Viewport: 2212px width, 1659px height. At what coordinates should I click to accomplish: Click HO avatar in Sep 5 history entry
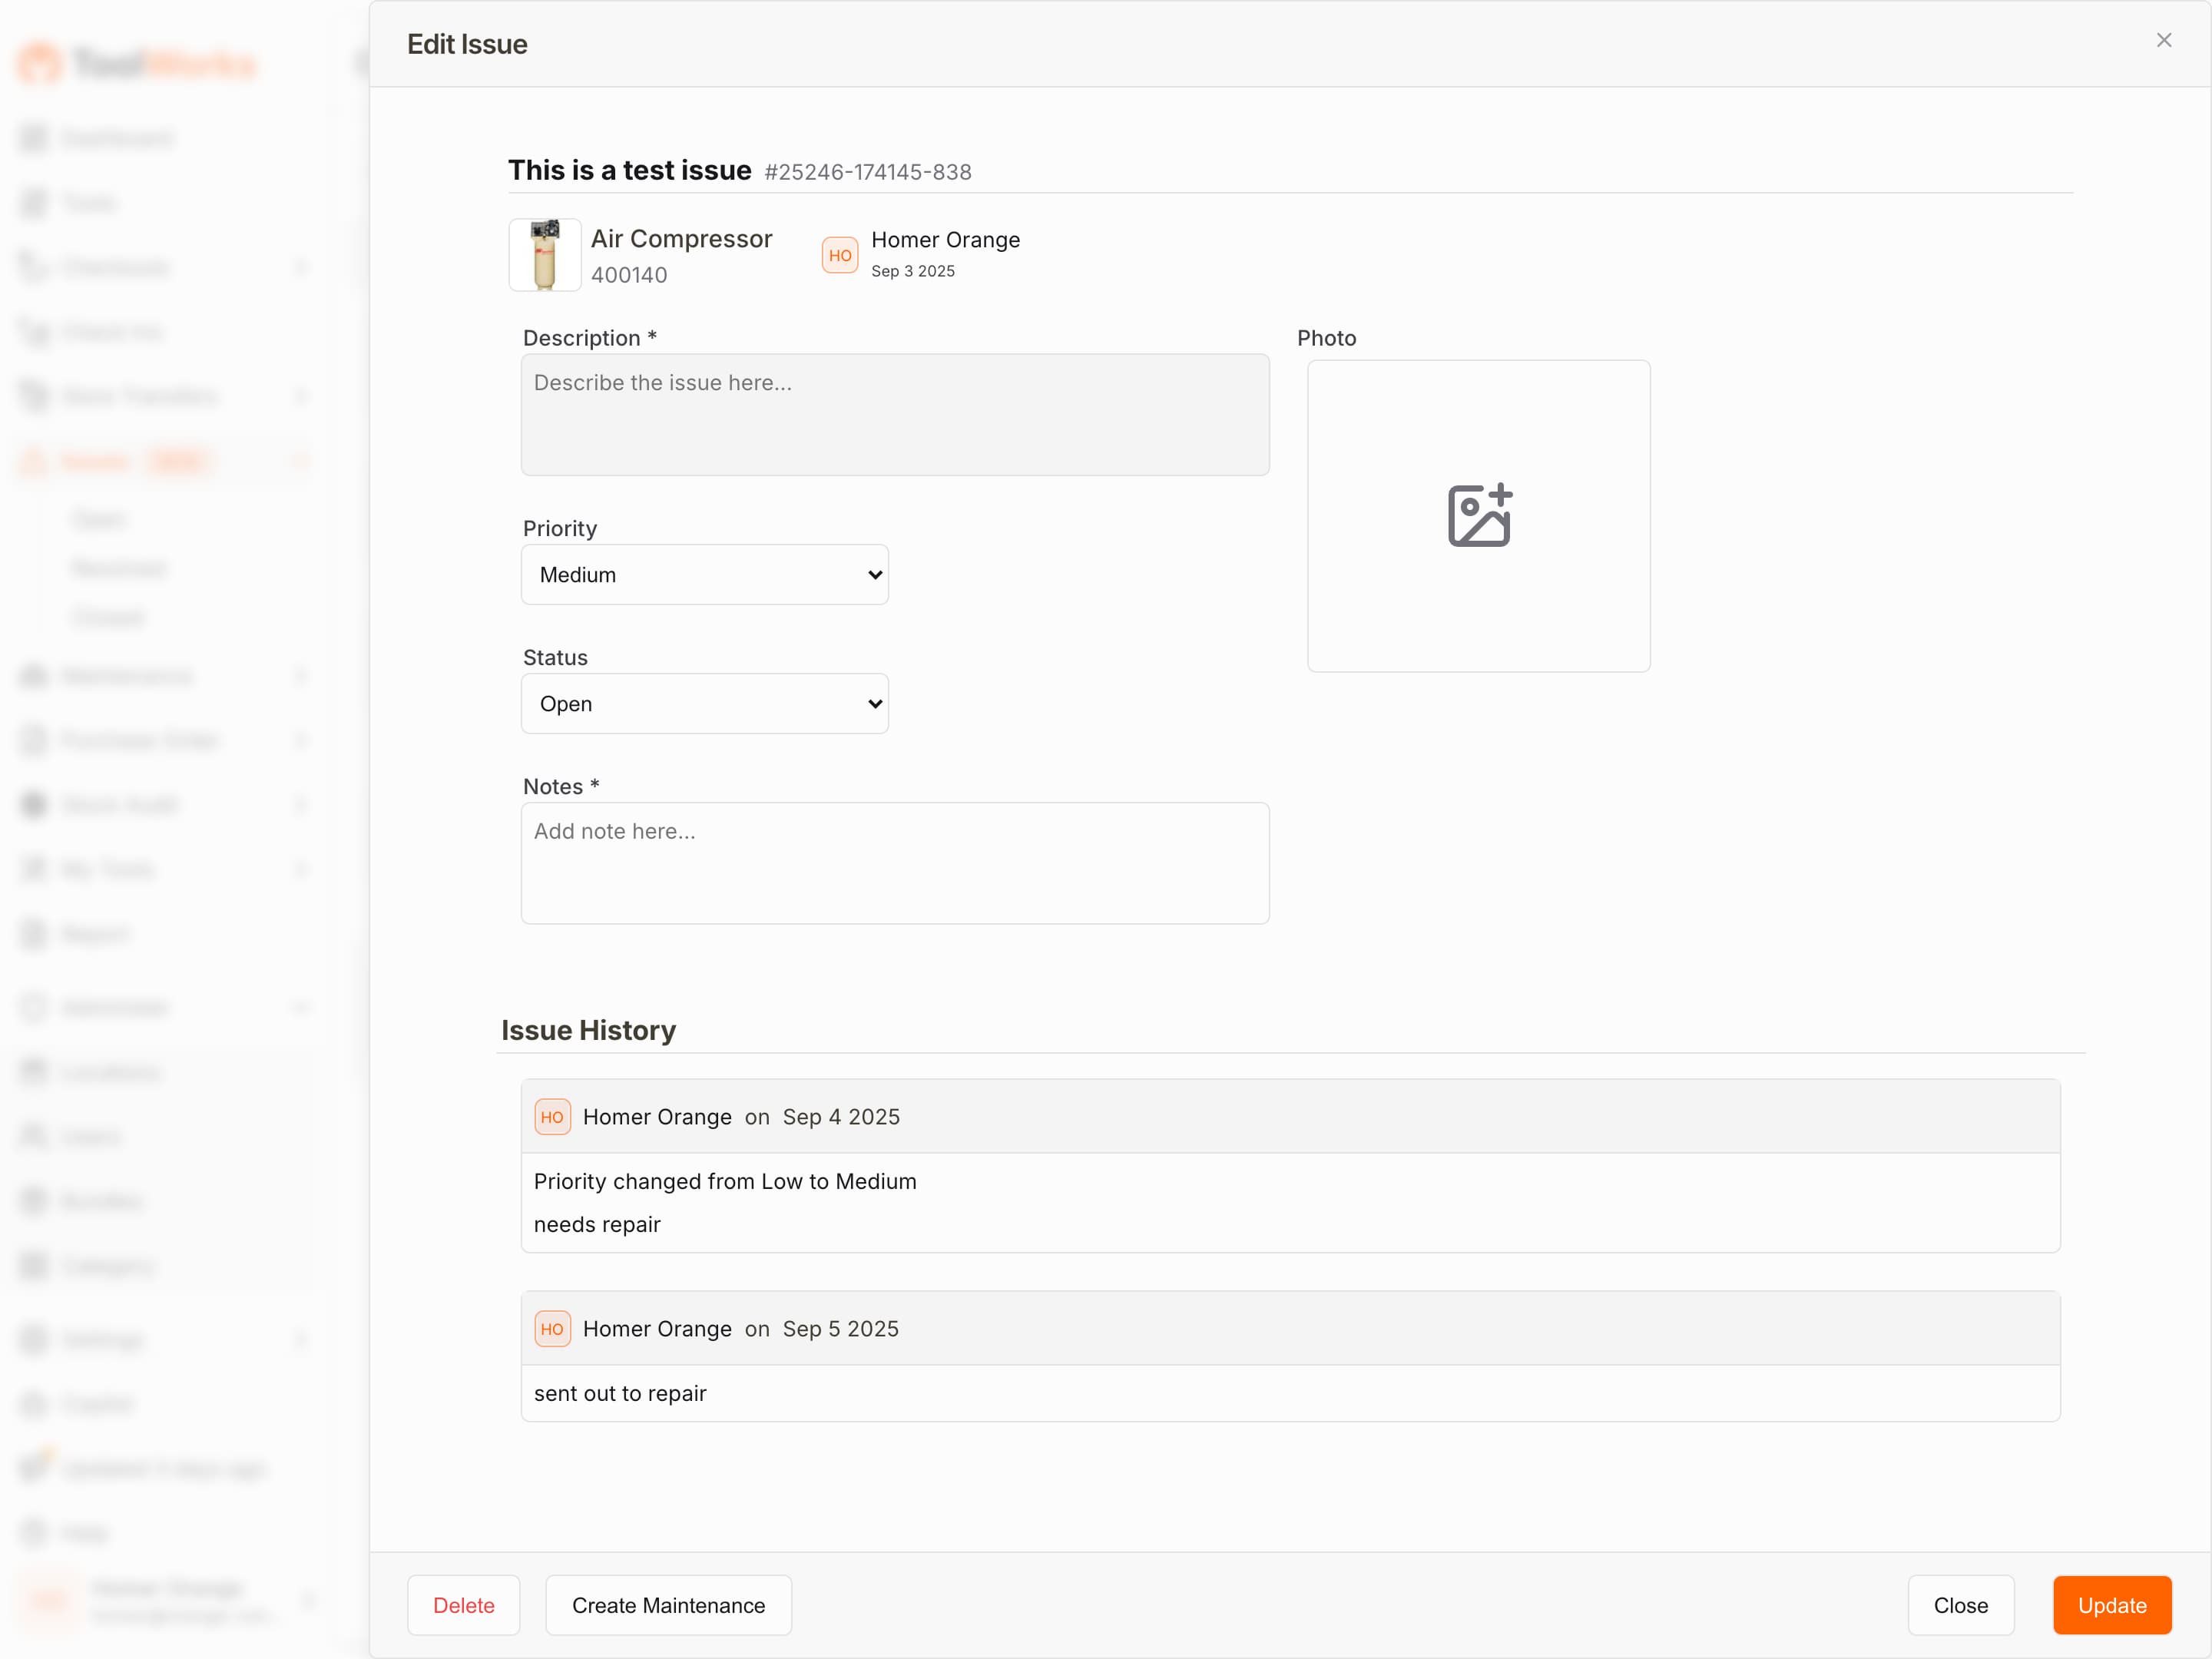[552, 1329]
